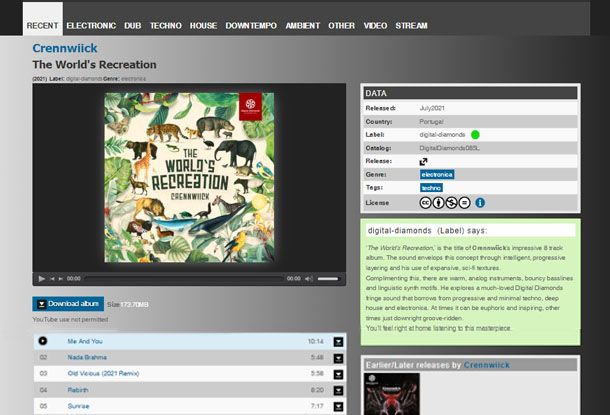Open Crennwiick link in Earlier/Later releases
Image resolution: width=610 pixels, height=415 pixels.
(487, 365)
